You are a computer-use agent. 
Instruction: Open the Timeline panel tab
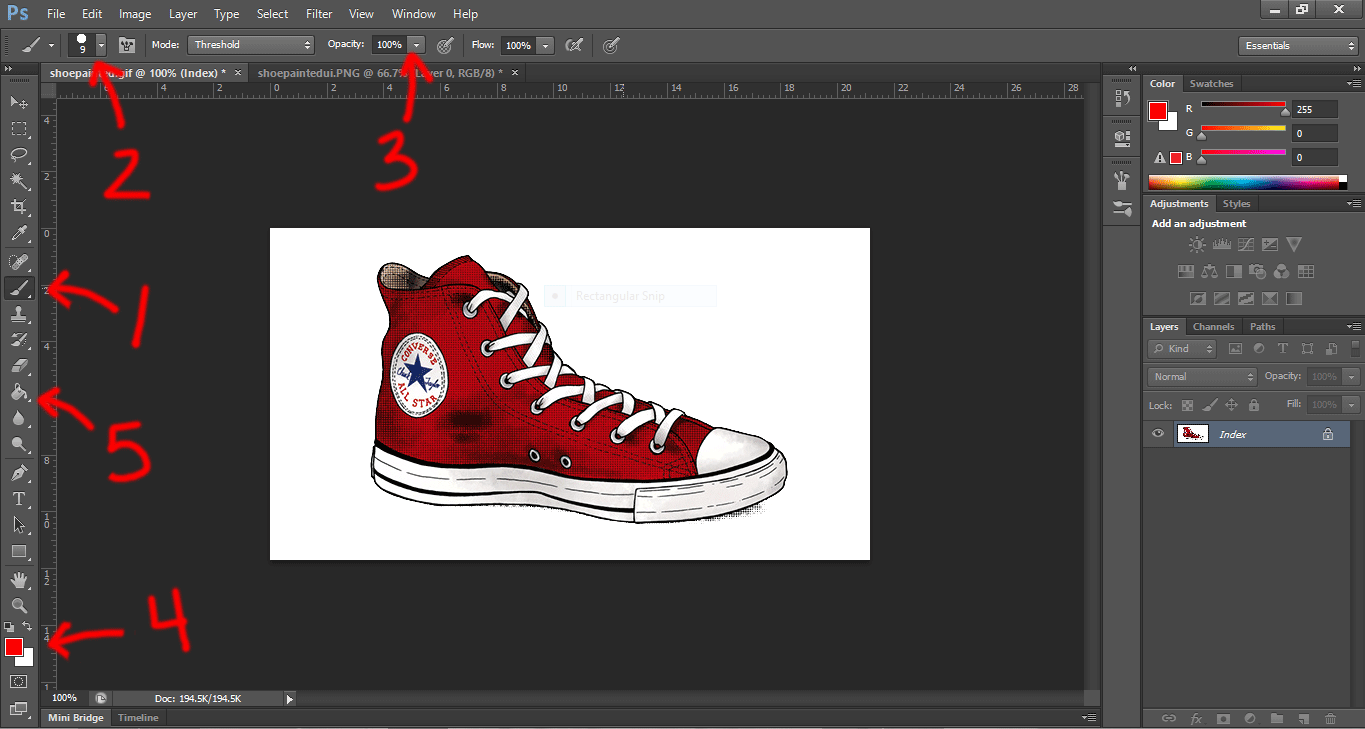138,718
